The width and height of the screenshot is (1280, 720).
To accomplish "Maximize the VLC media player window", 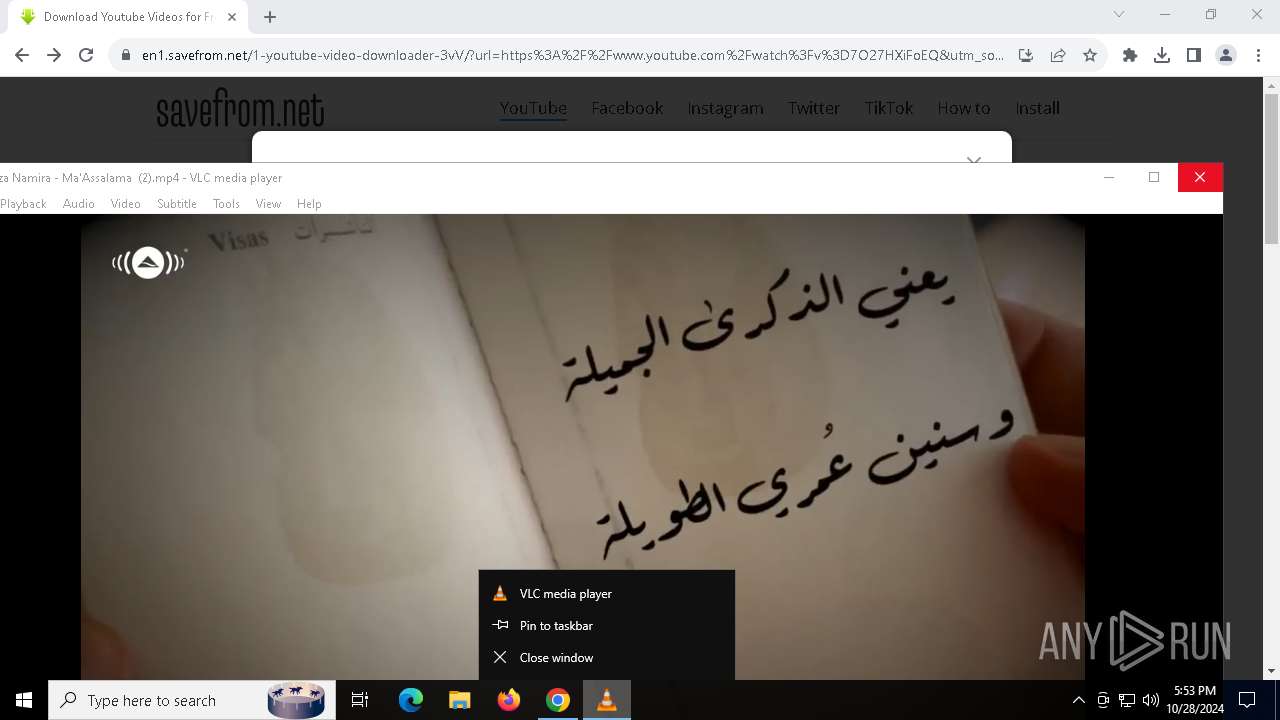I will 1154,177.
